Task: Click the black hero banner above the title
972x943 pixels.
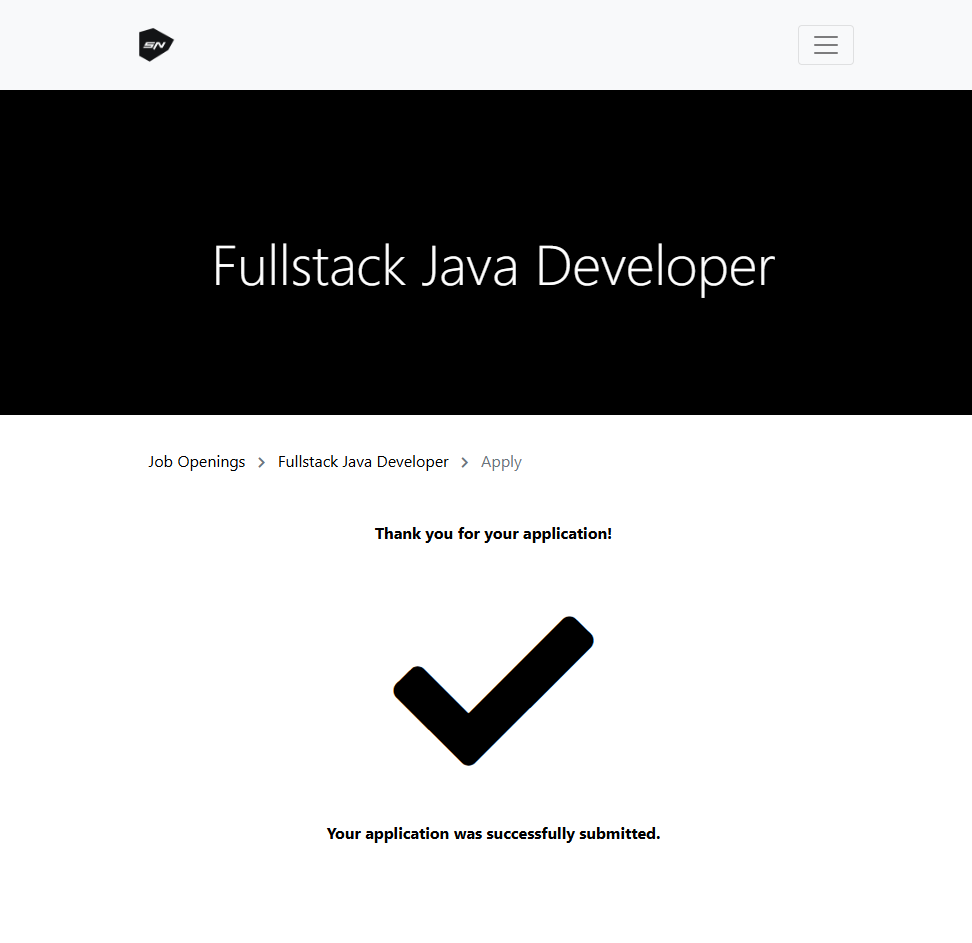Action: [486, 150]
